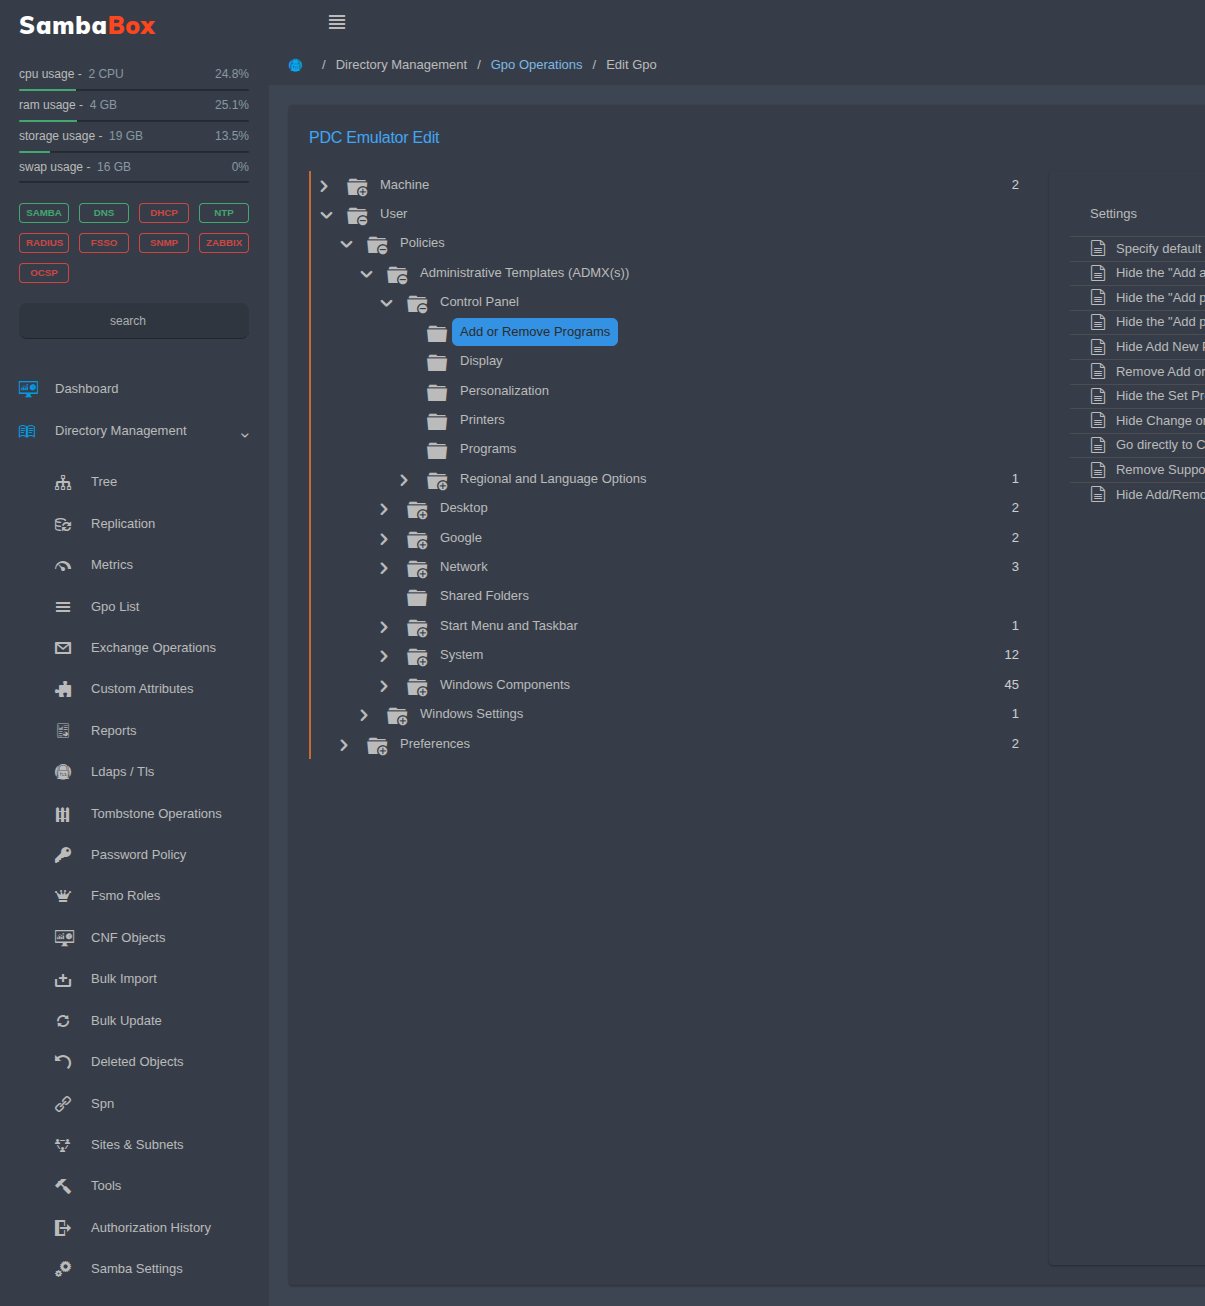
Task: Collapse the Directory Management sidebar menu
Action: [x=244, y=434]
